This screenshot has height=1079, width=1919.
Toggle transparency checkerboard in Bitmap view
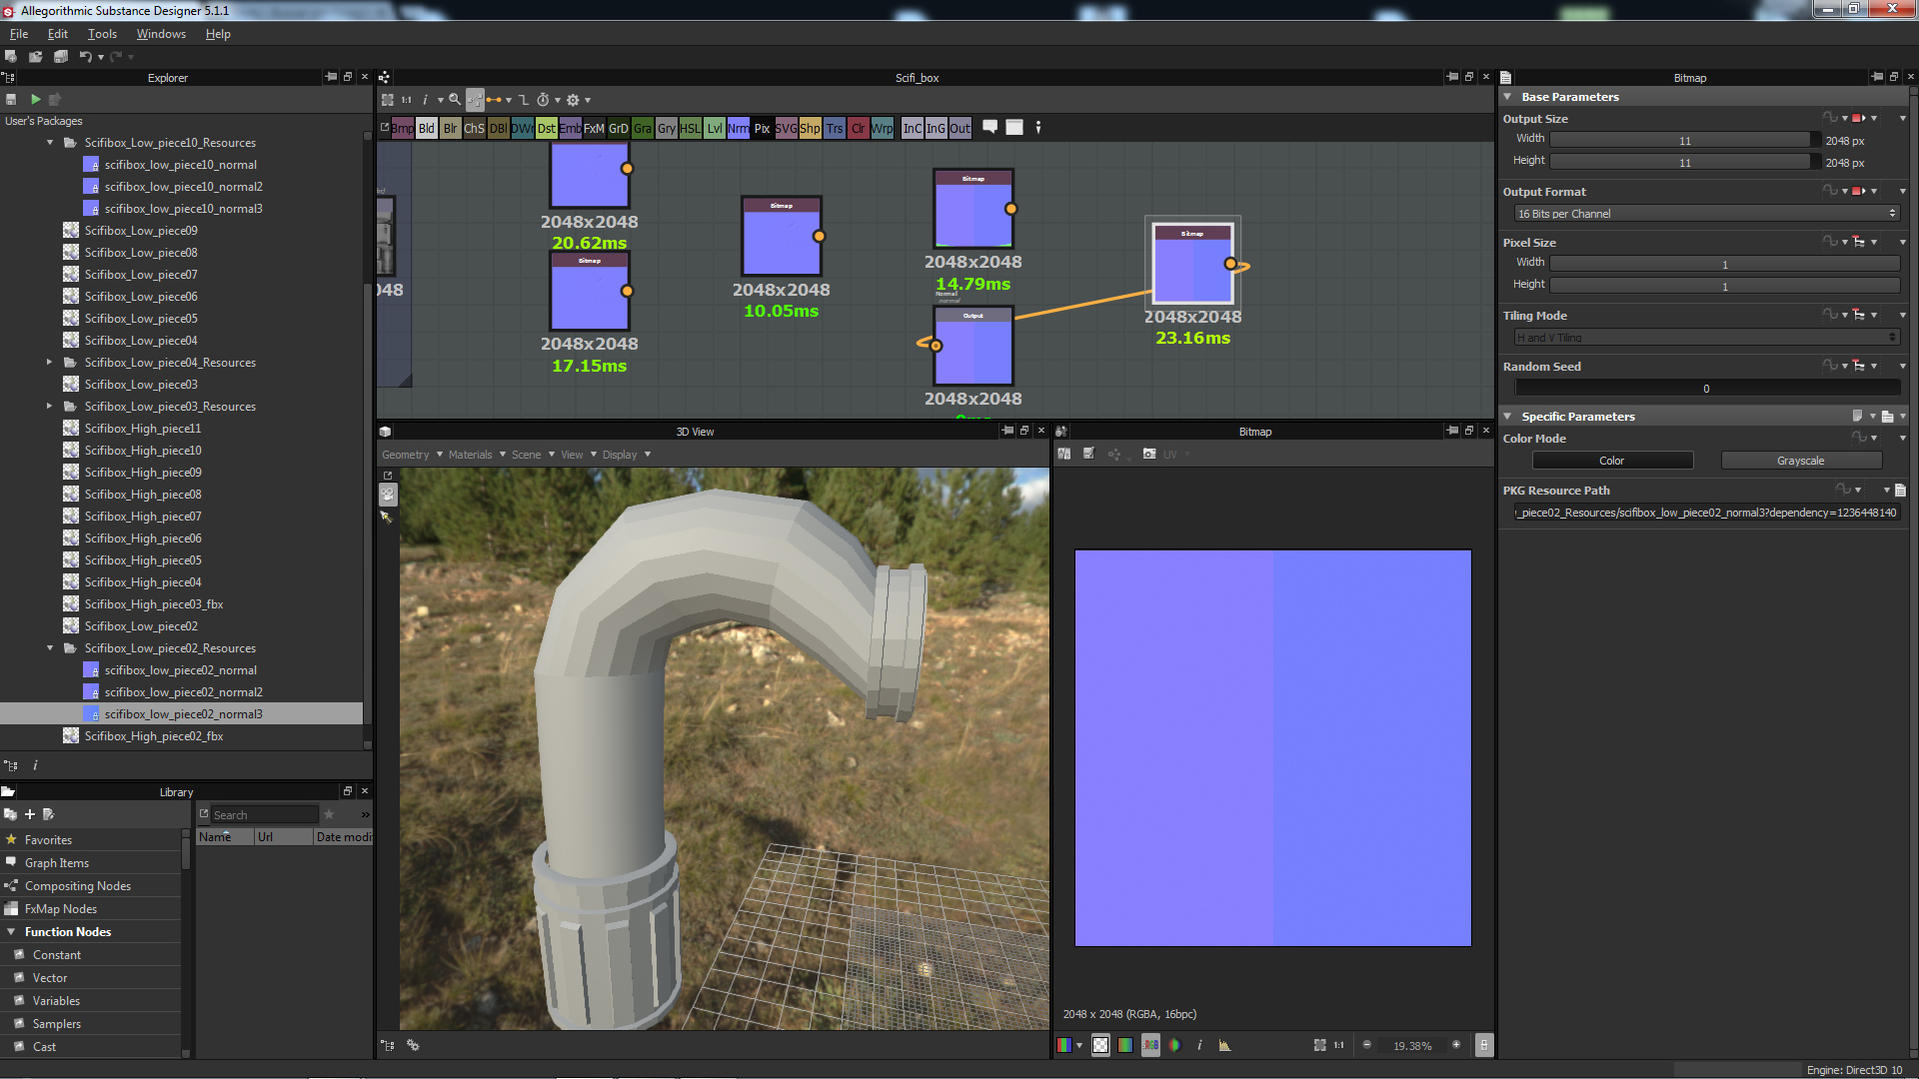(1100, 1045)
